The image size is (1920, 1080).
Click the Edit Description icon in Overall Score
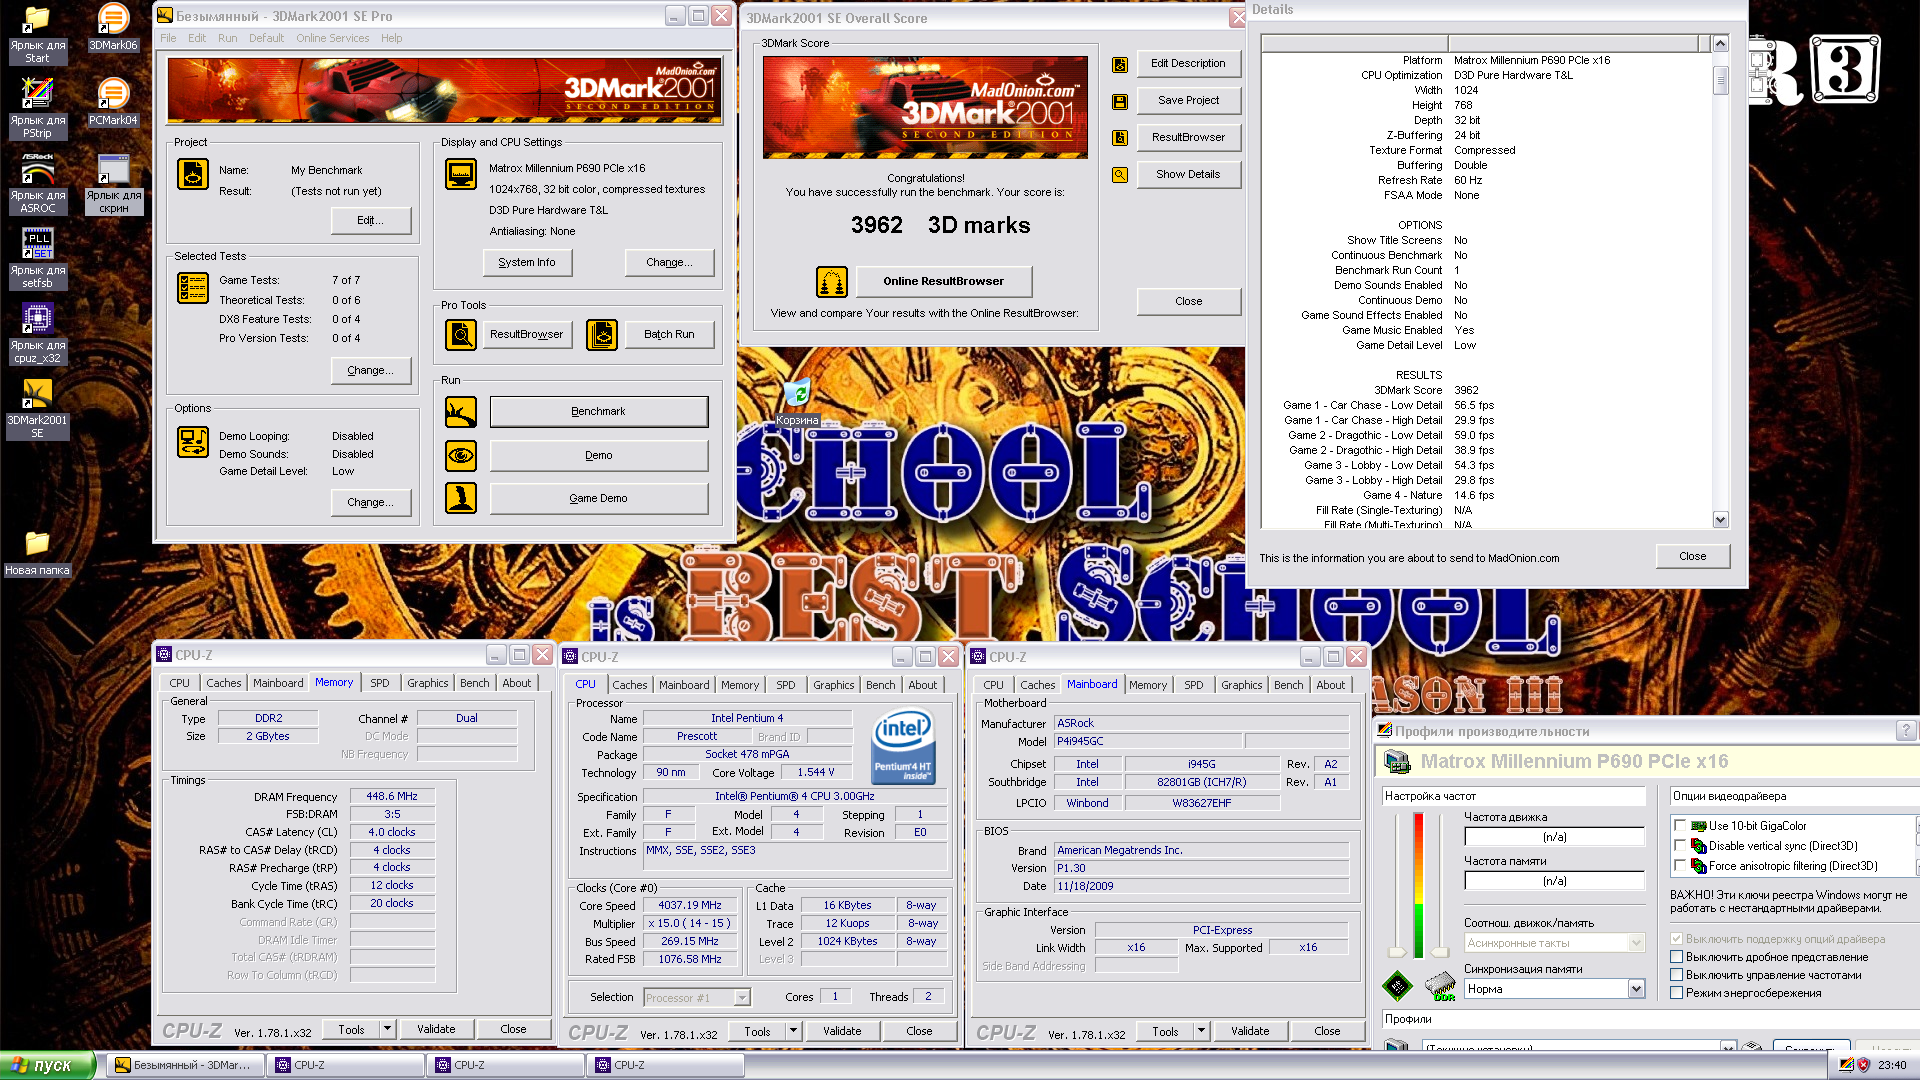pos(1120,64)
